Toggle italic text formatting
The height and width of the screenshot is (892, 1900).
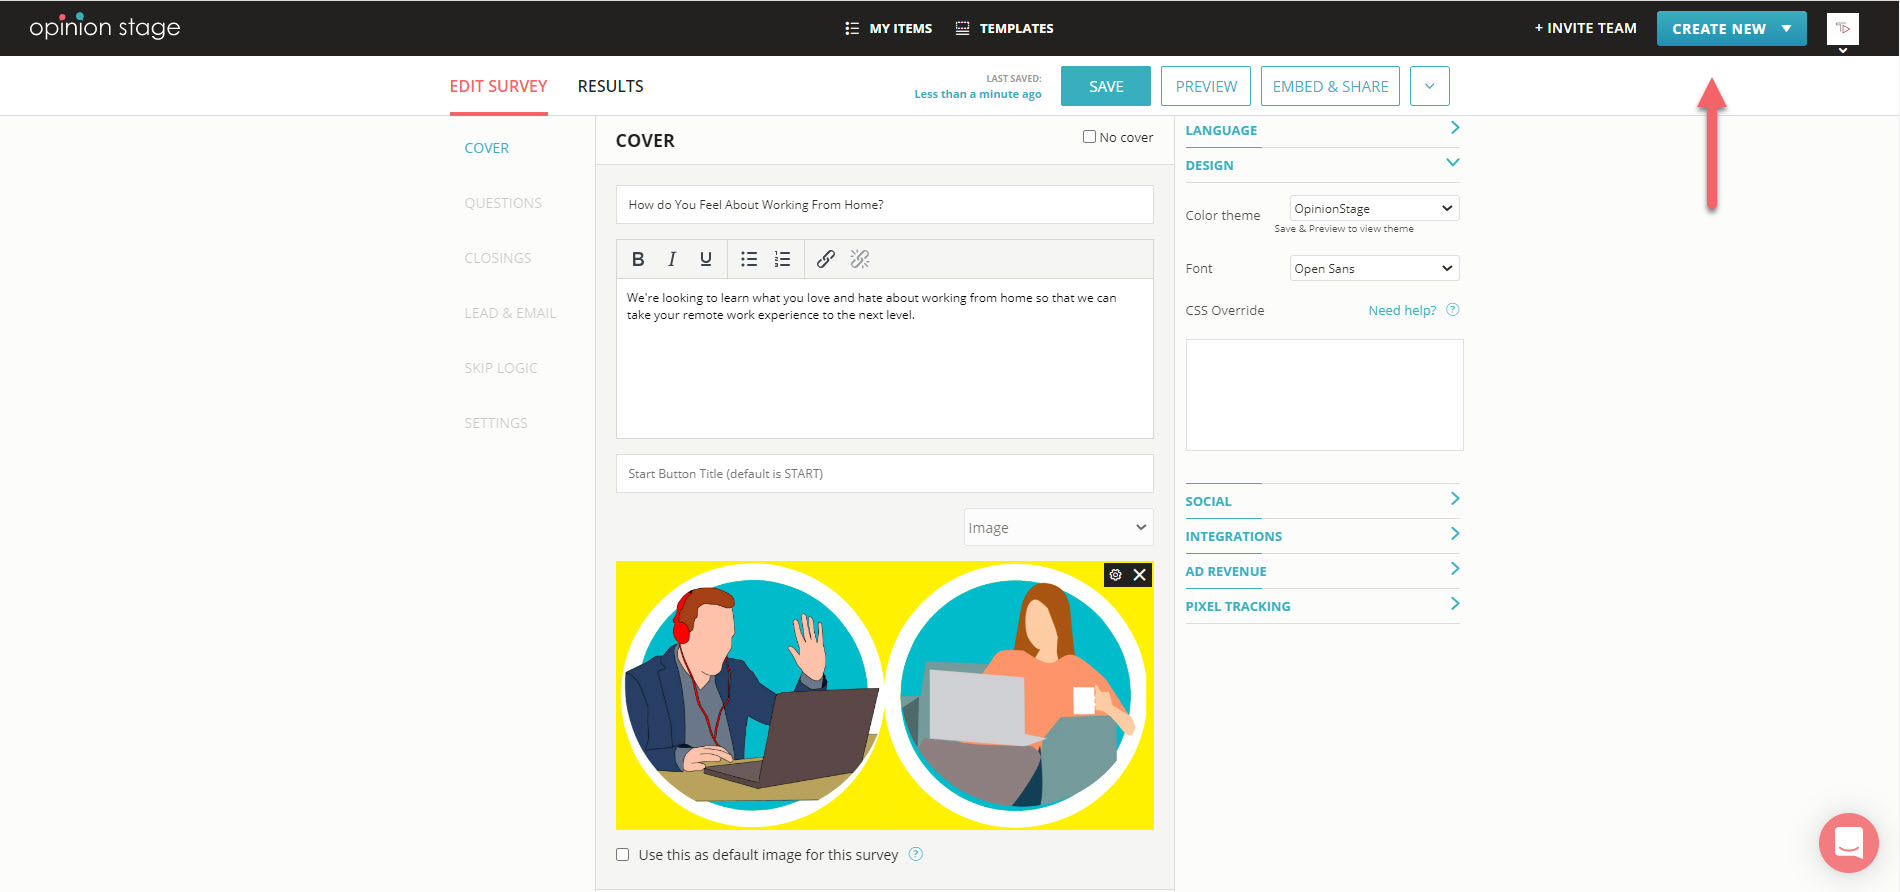672,259
